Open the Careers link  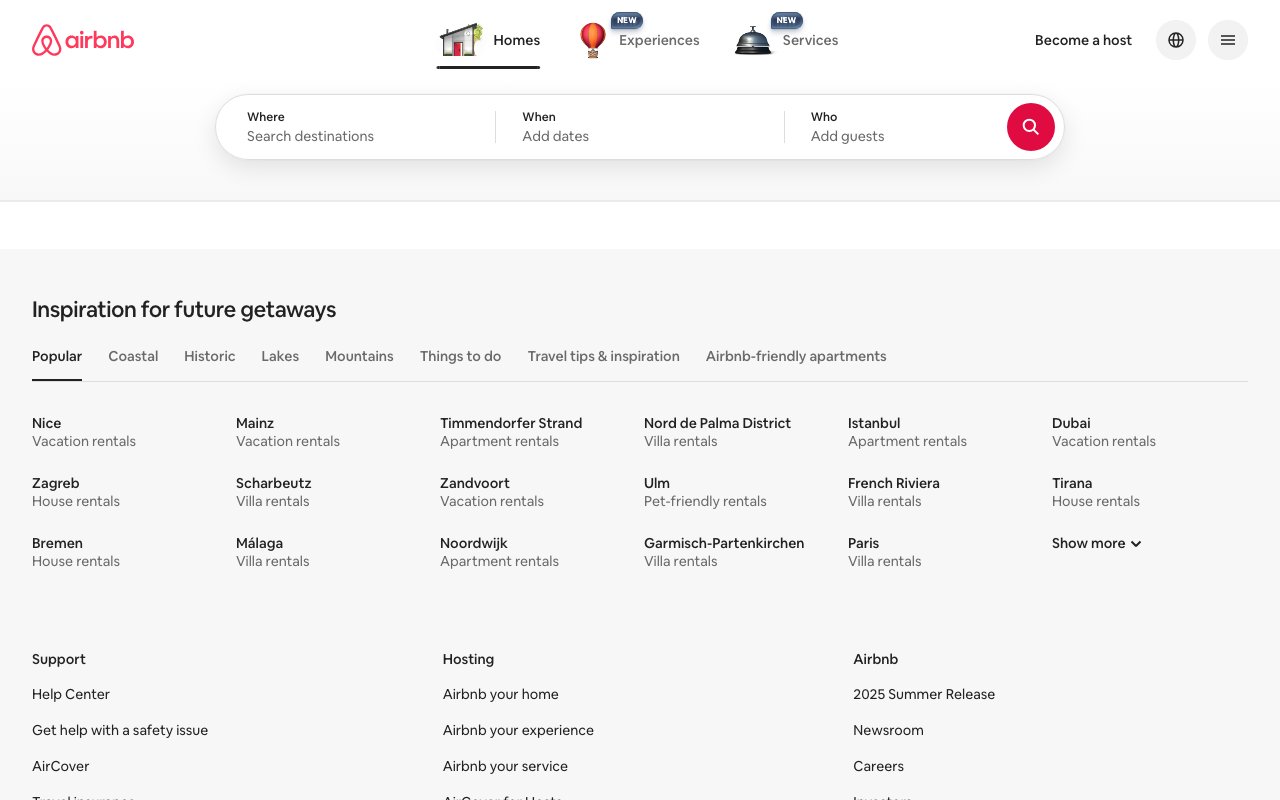878,766
